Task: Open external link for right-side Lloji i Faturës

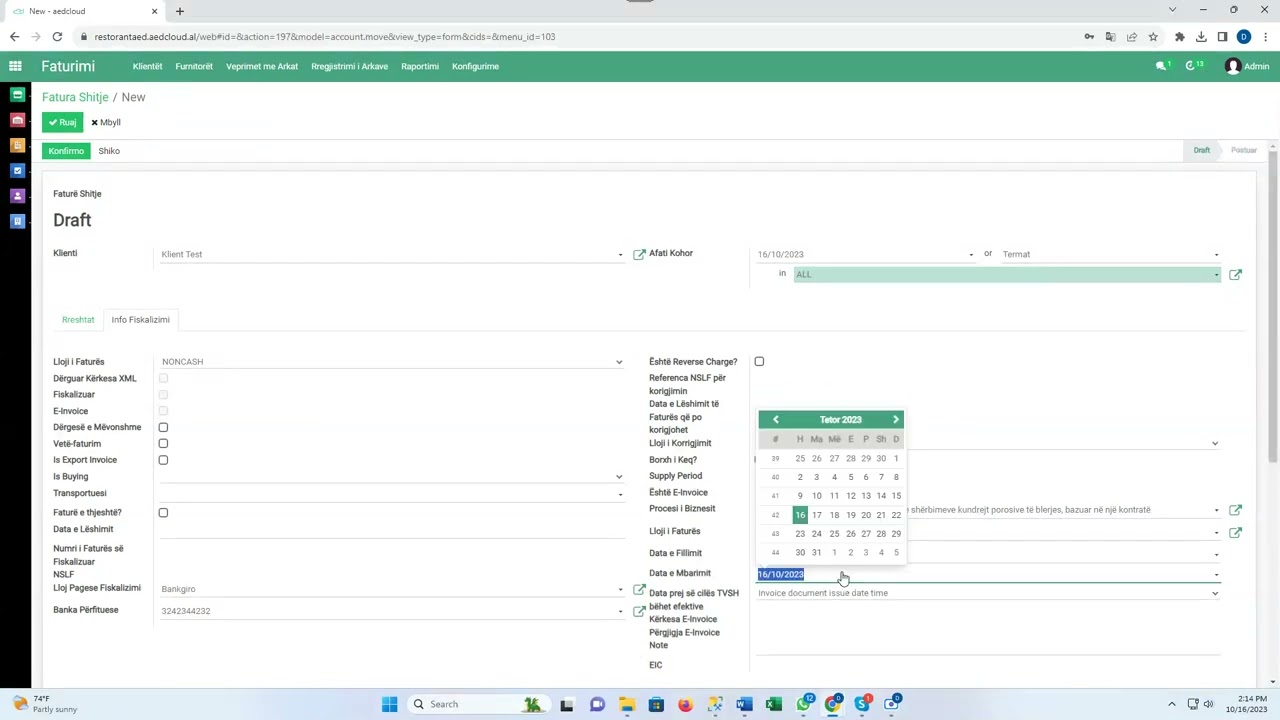Action: point(1235,532)
